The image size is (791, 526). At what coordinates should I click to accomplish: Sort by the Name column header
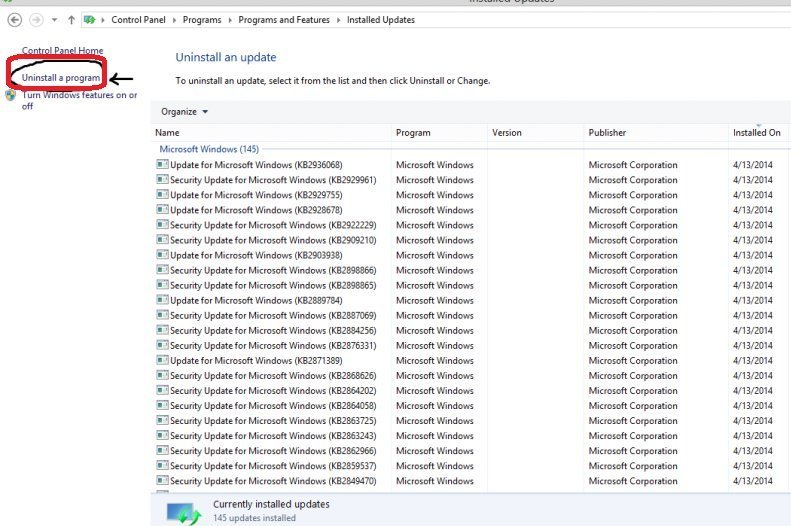[x=167, y=133]
